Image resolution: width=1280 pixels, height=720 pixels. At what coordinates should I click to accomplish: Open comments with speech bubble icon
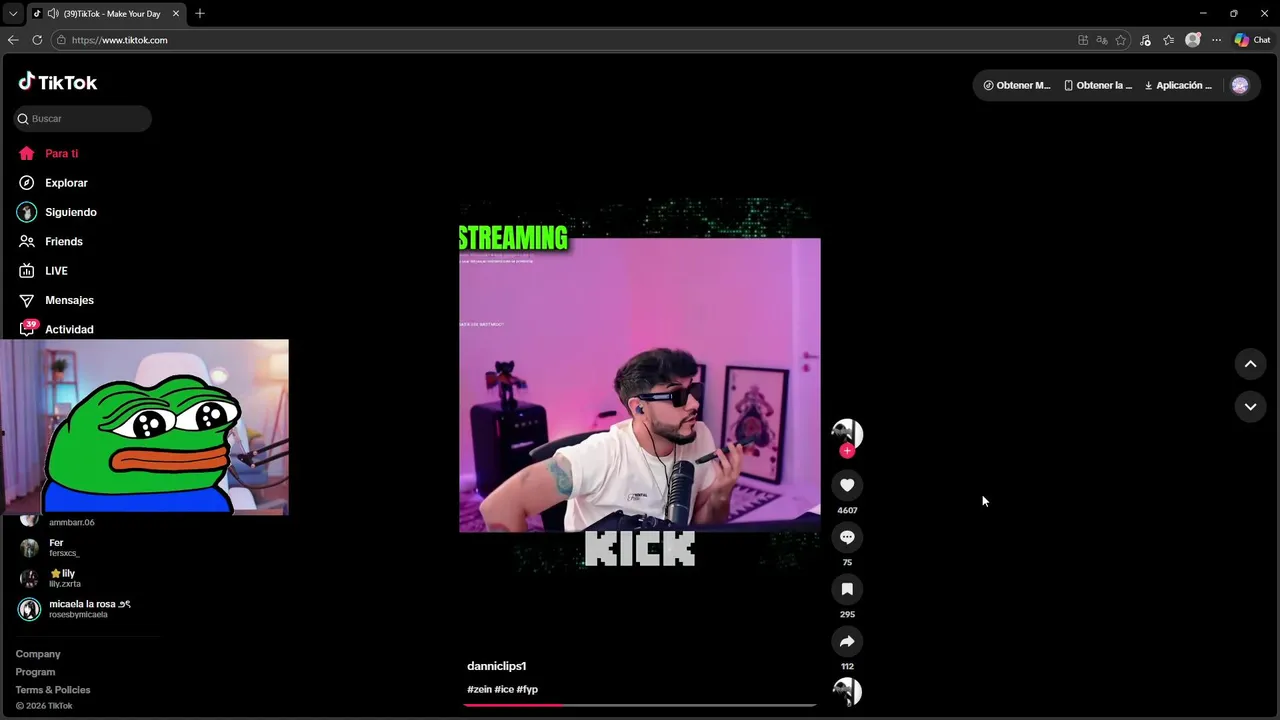(847, 537)
